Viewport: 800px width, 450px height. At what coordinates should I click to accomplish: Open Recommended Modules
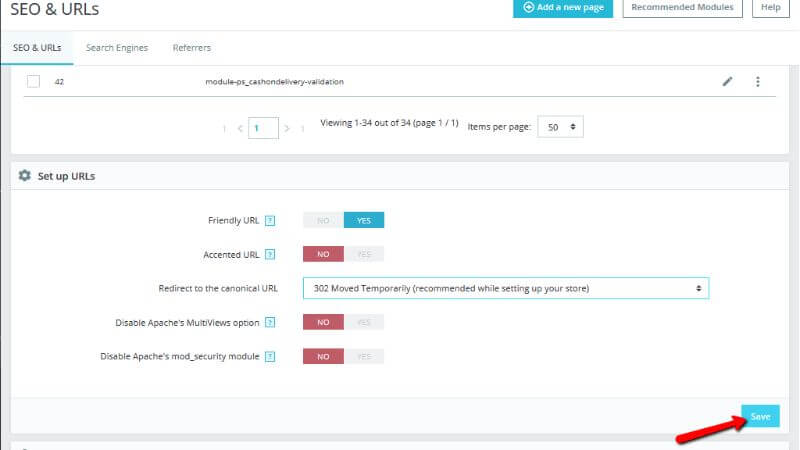[x=682, y=8]
